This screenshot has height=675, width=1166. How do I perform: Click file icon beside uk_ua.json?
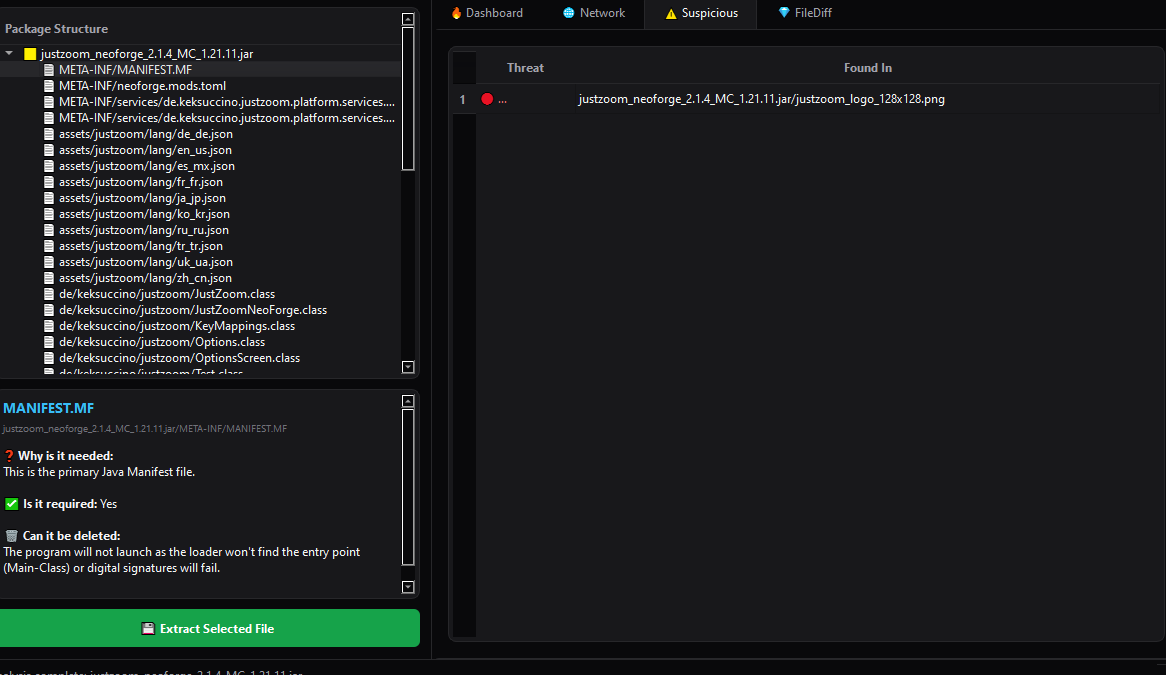pos(49,262)
